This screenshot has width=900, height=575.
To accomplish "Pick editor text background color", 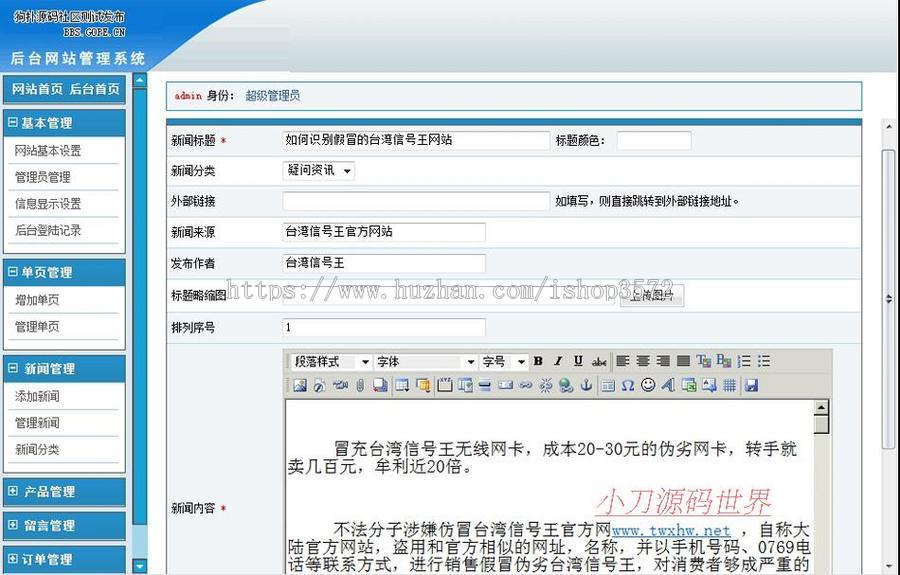I will pos(724,361).
